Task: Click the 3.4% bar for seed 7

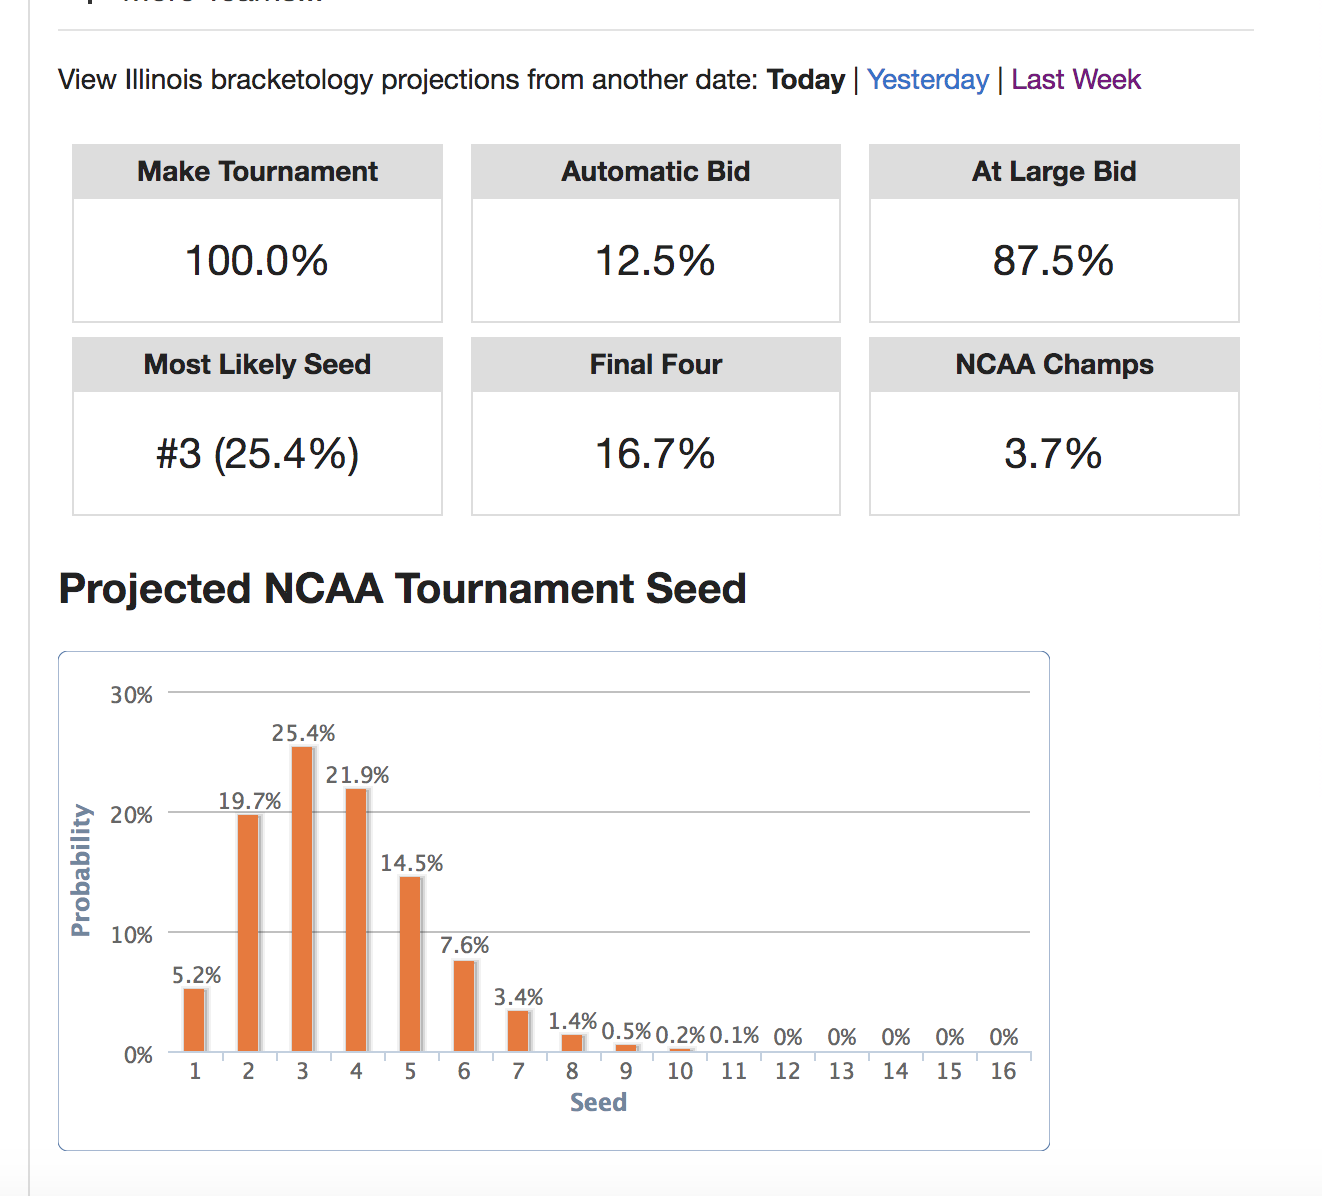Action: click(518, 1030)
